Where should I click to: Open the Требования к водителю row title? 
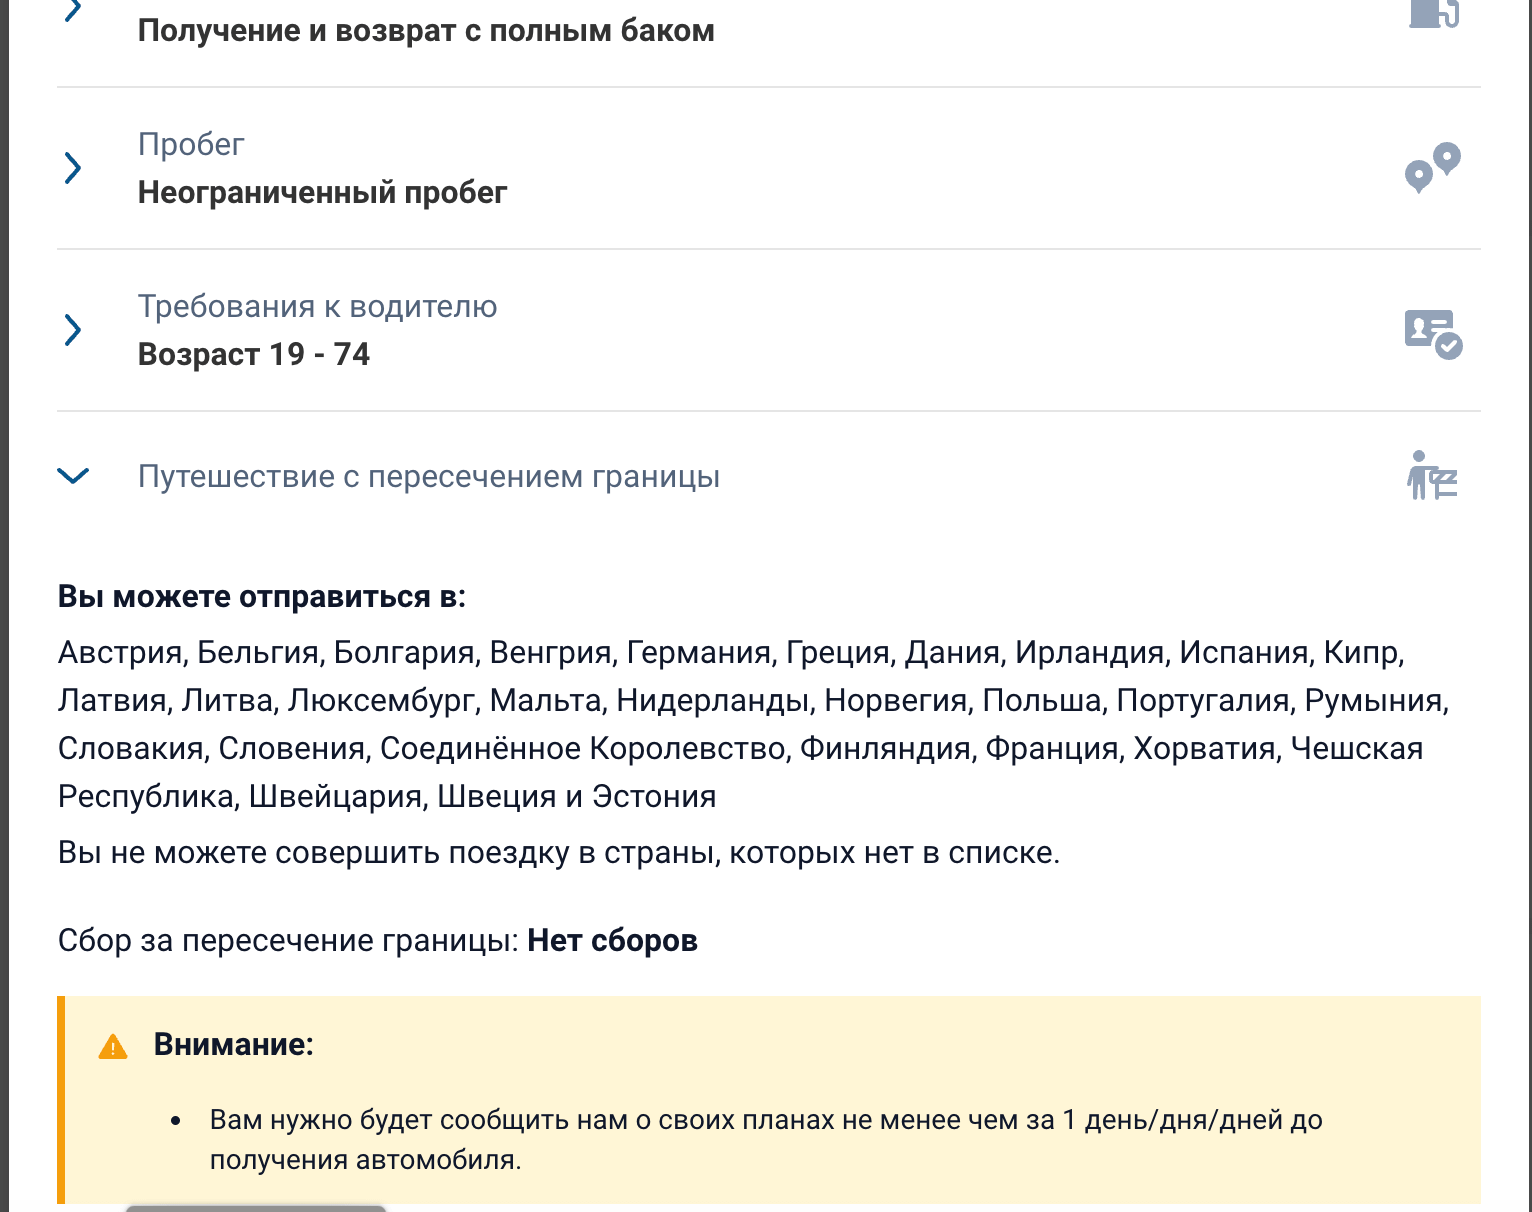317,307
